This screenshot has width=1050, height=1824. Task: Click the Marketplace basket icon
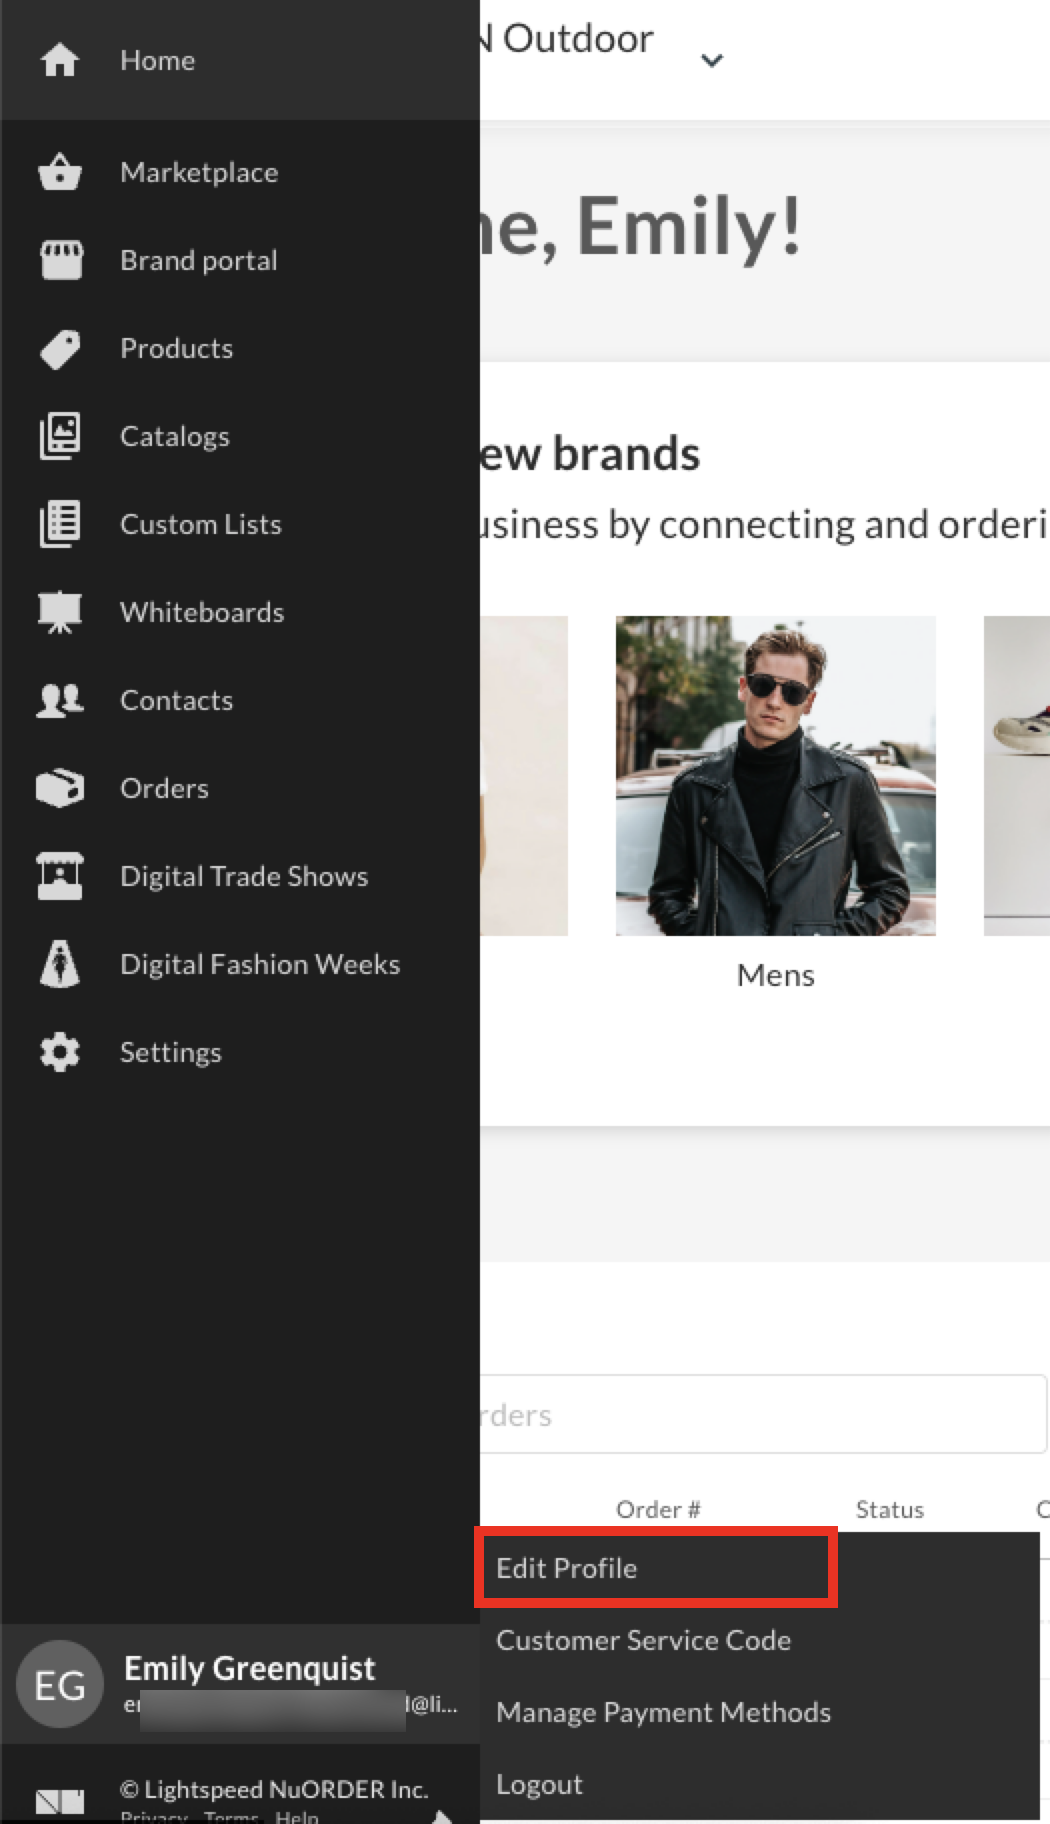pyautogui.click(x=60, y=172)
